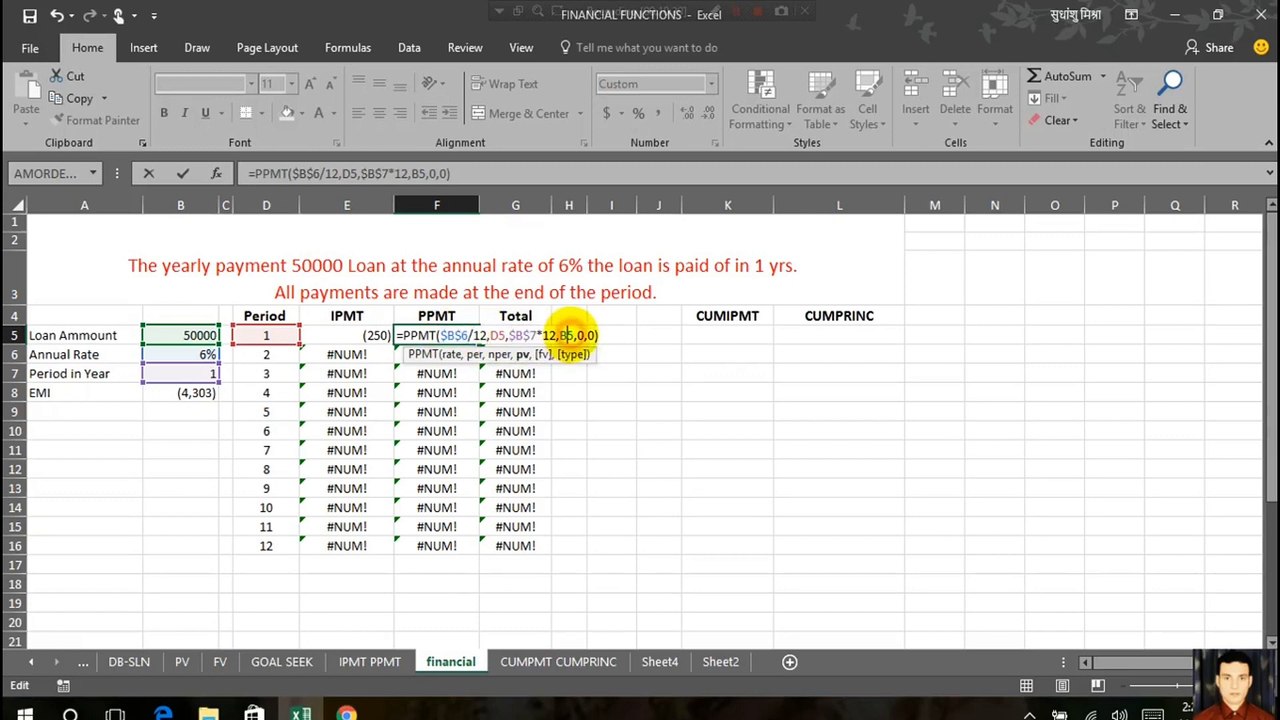Image resolution: width=1280 pixels, height=720 pixels.
Task: Open File Explorer from the taskbar
Action: 208,714
